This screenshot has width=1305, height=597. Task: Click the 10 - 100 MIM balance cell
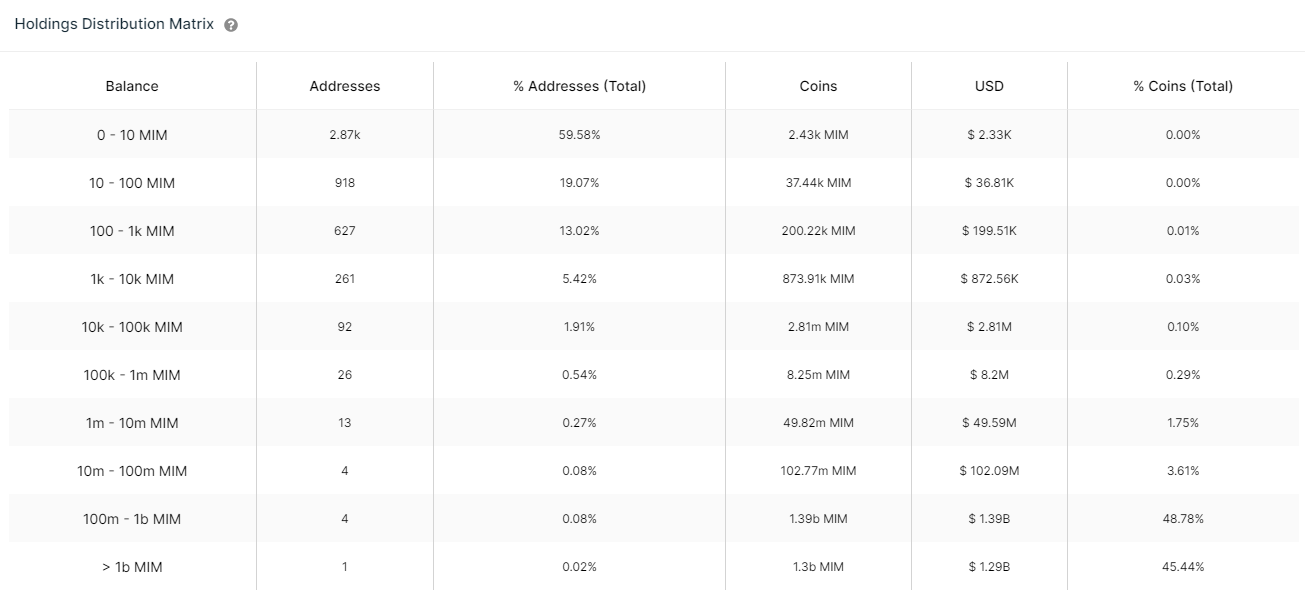pyautogui.click(x=132, y=183)
